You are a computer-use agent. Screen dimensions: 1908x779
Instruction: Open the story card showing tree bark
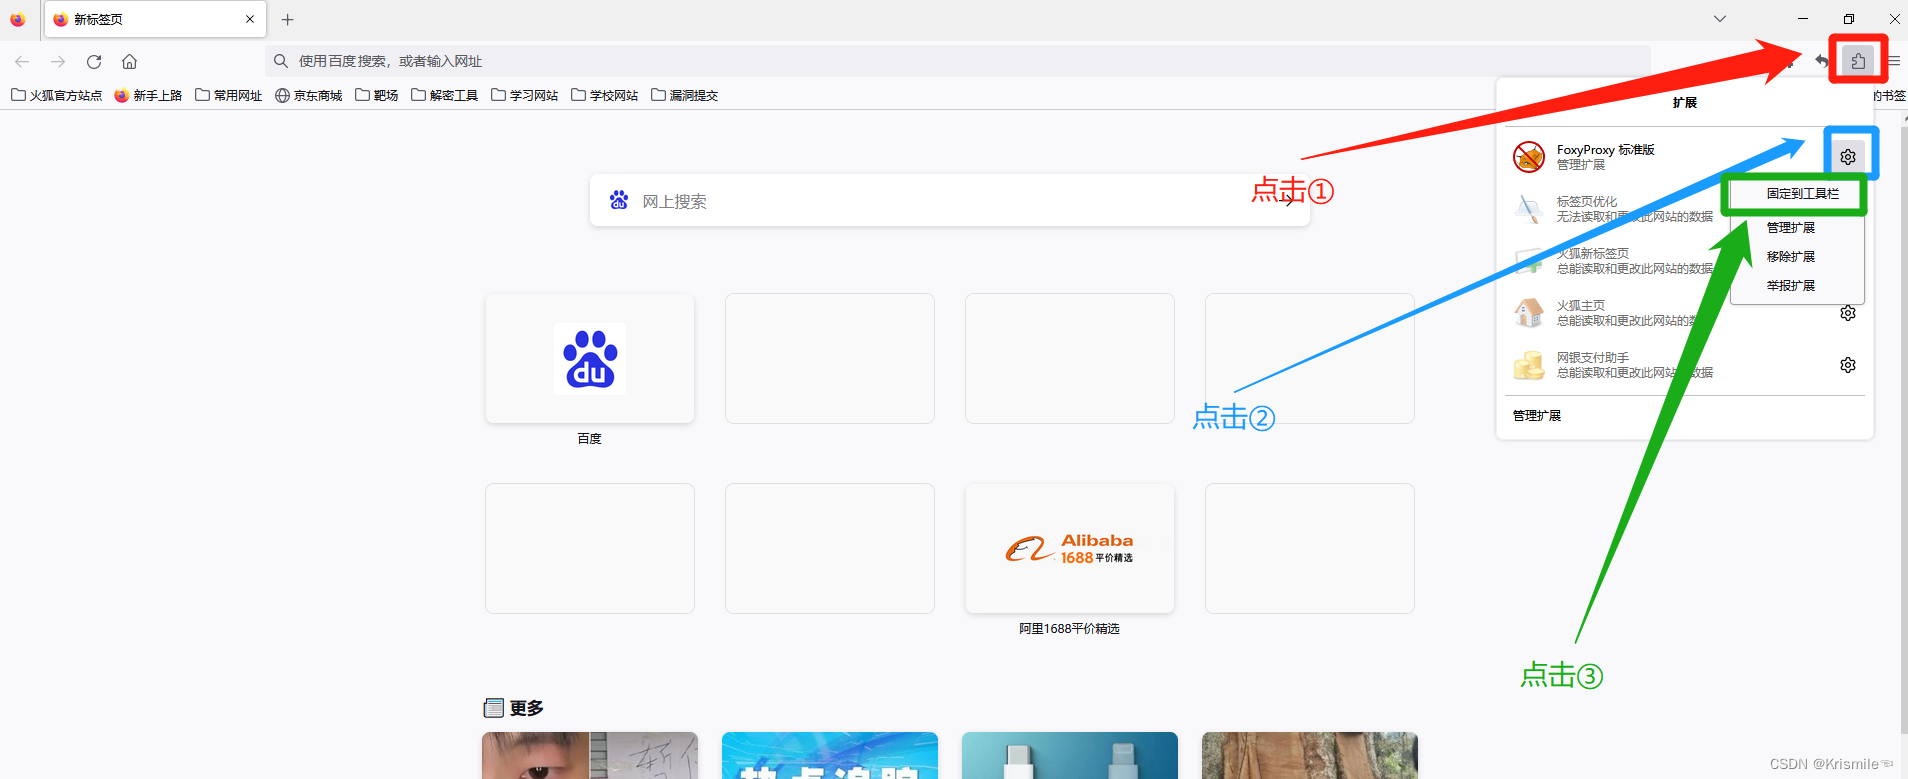click(1310, 755)
